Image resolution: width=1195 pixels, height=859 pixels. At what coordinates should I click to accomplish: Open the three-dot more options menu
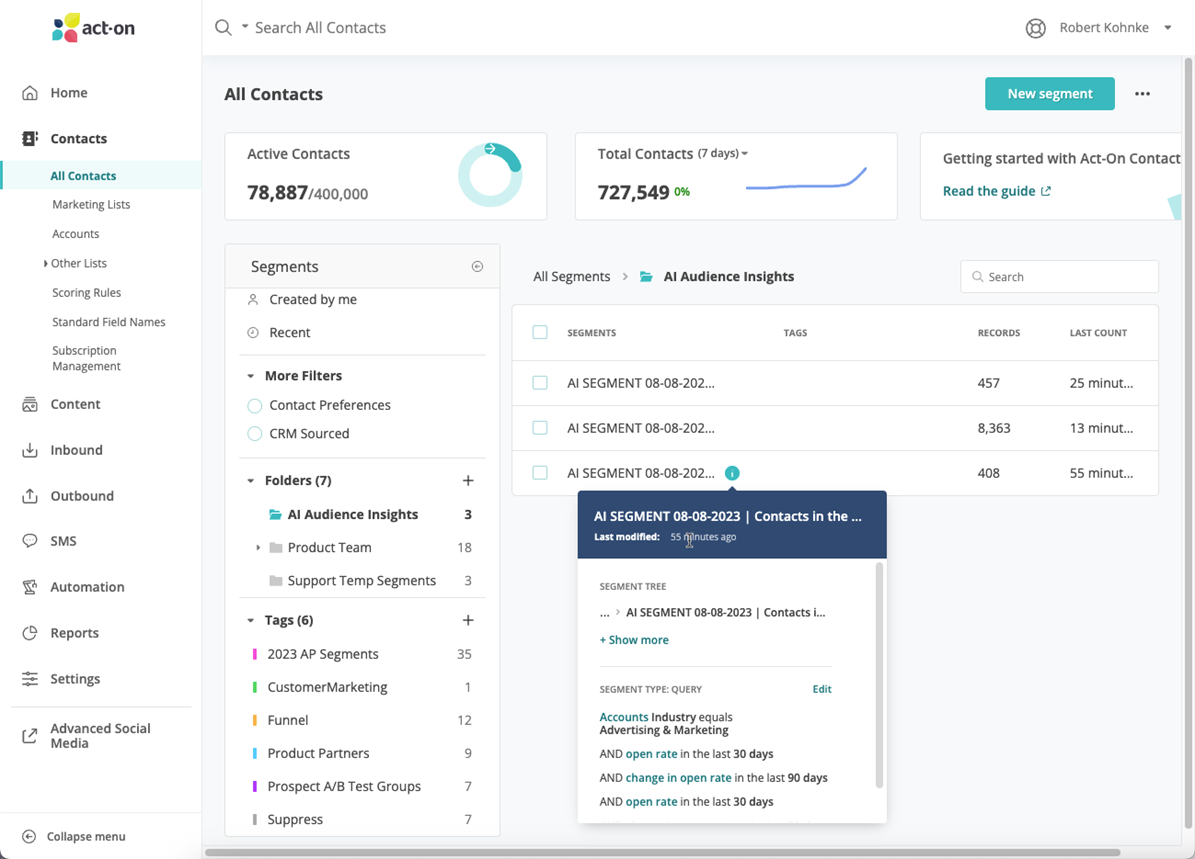click(1142, 94)
